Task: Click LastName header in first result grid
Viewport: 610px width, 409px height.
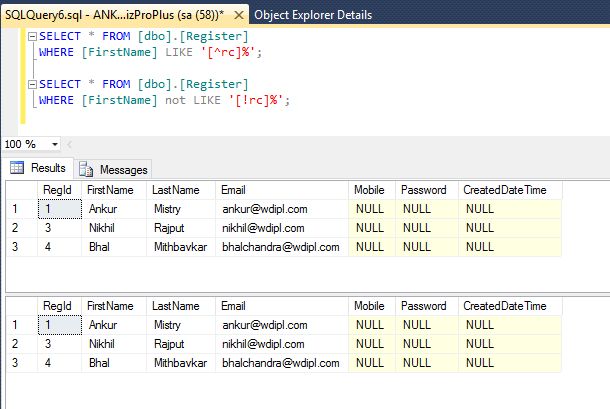Action: click(181, 190)
